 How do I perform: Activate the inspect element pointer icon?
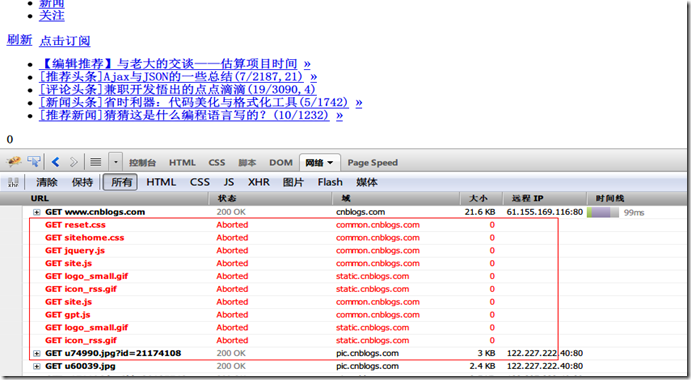(34, 162)
